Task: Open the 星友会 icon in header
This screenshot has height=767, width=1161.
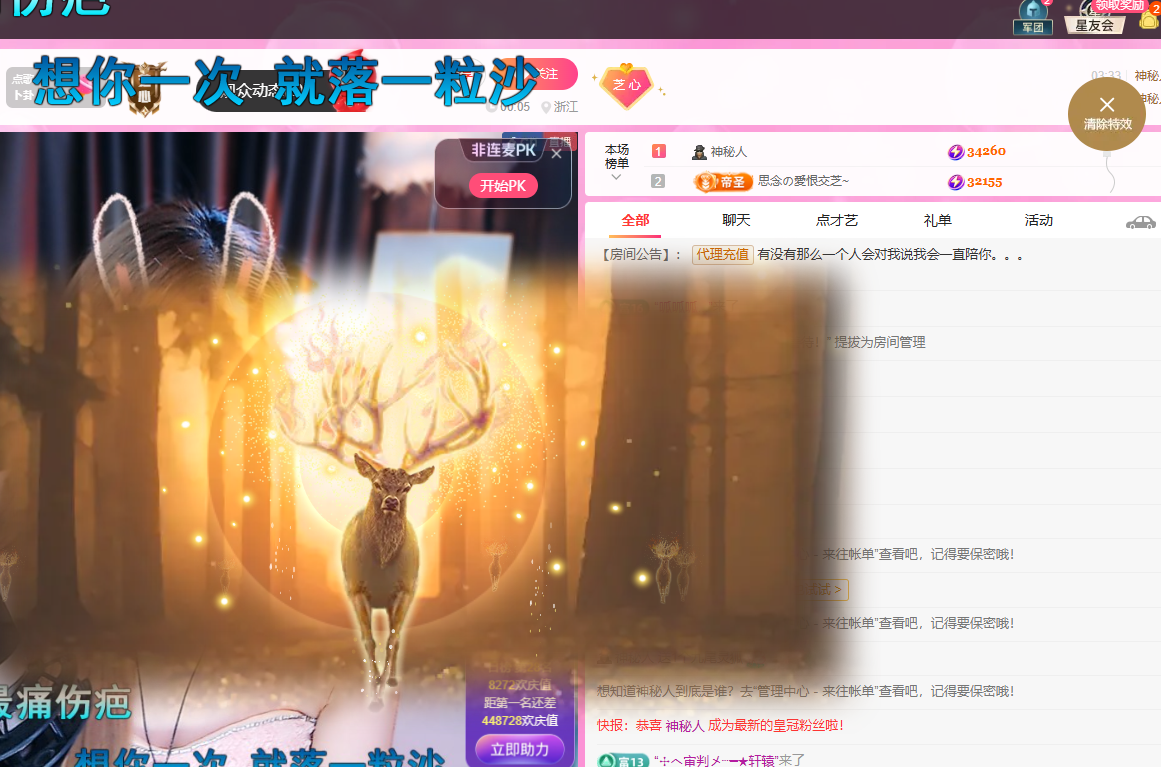Action: [x=1095, y=18]
